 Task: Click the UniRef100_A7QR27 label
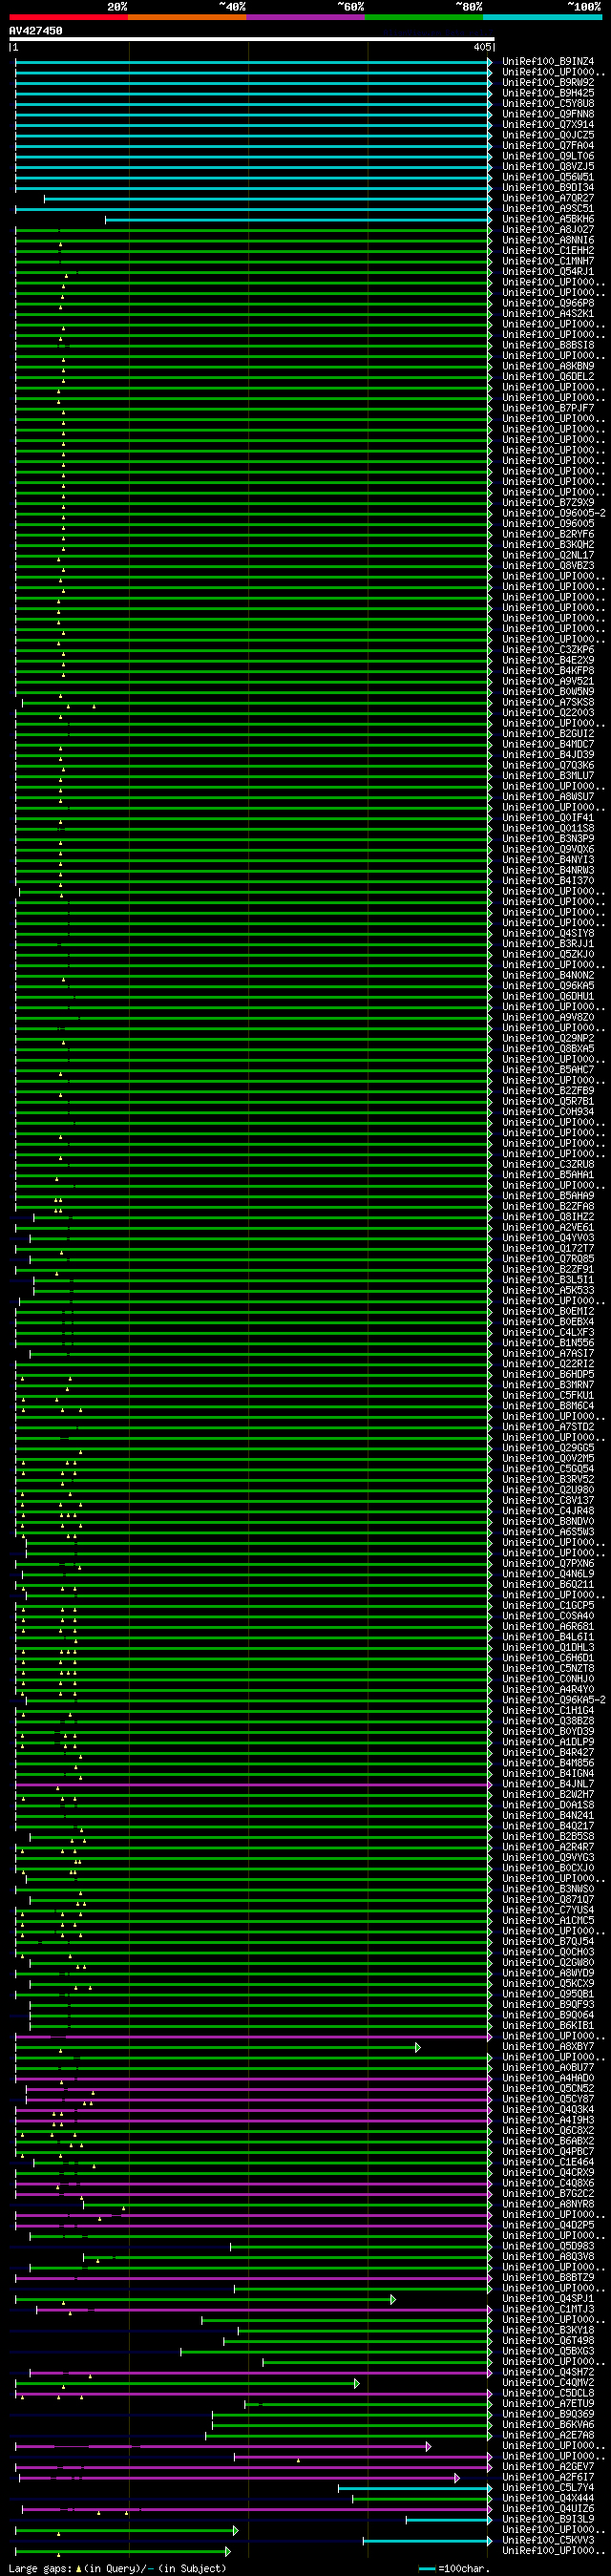(548, 198)
